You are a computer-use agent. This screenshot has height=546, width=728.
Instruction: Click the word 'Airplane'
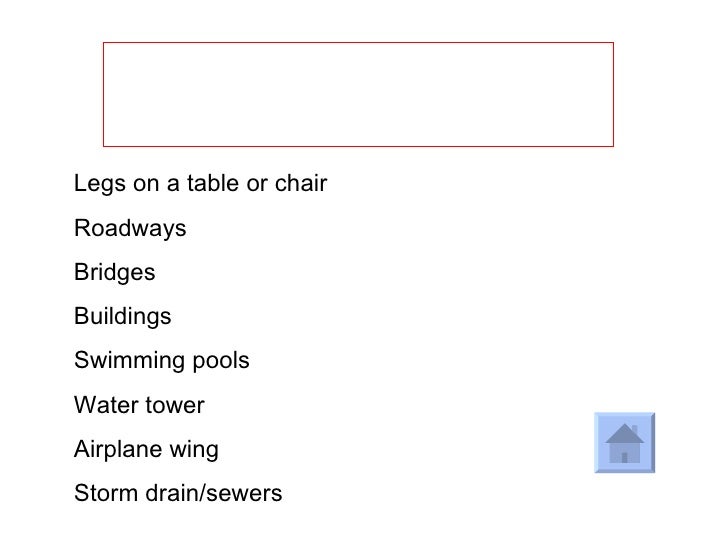coord(117,450)
